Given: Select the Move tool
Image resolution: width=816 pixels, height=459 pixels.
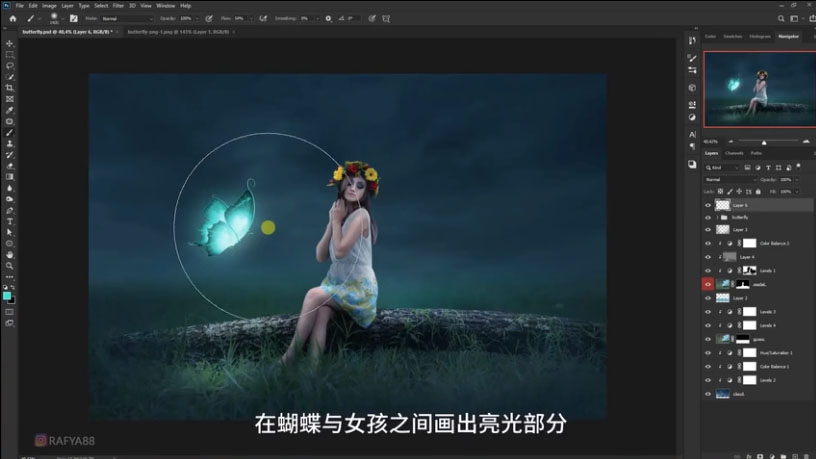Looking at the screenshot, I should point(9,44).
